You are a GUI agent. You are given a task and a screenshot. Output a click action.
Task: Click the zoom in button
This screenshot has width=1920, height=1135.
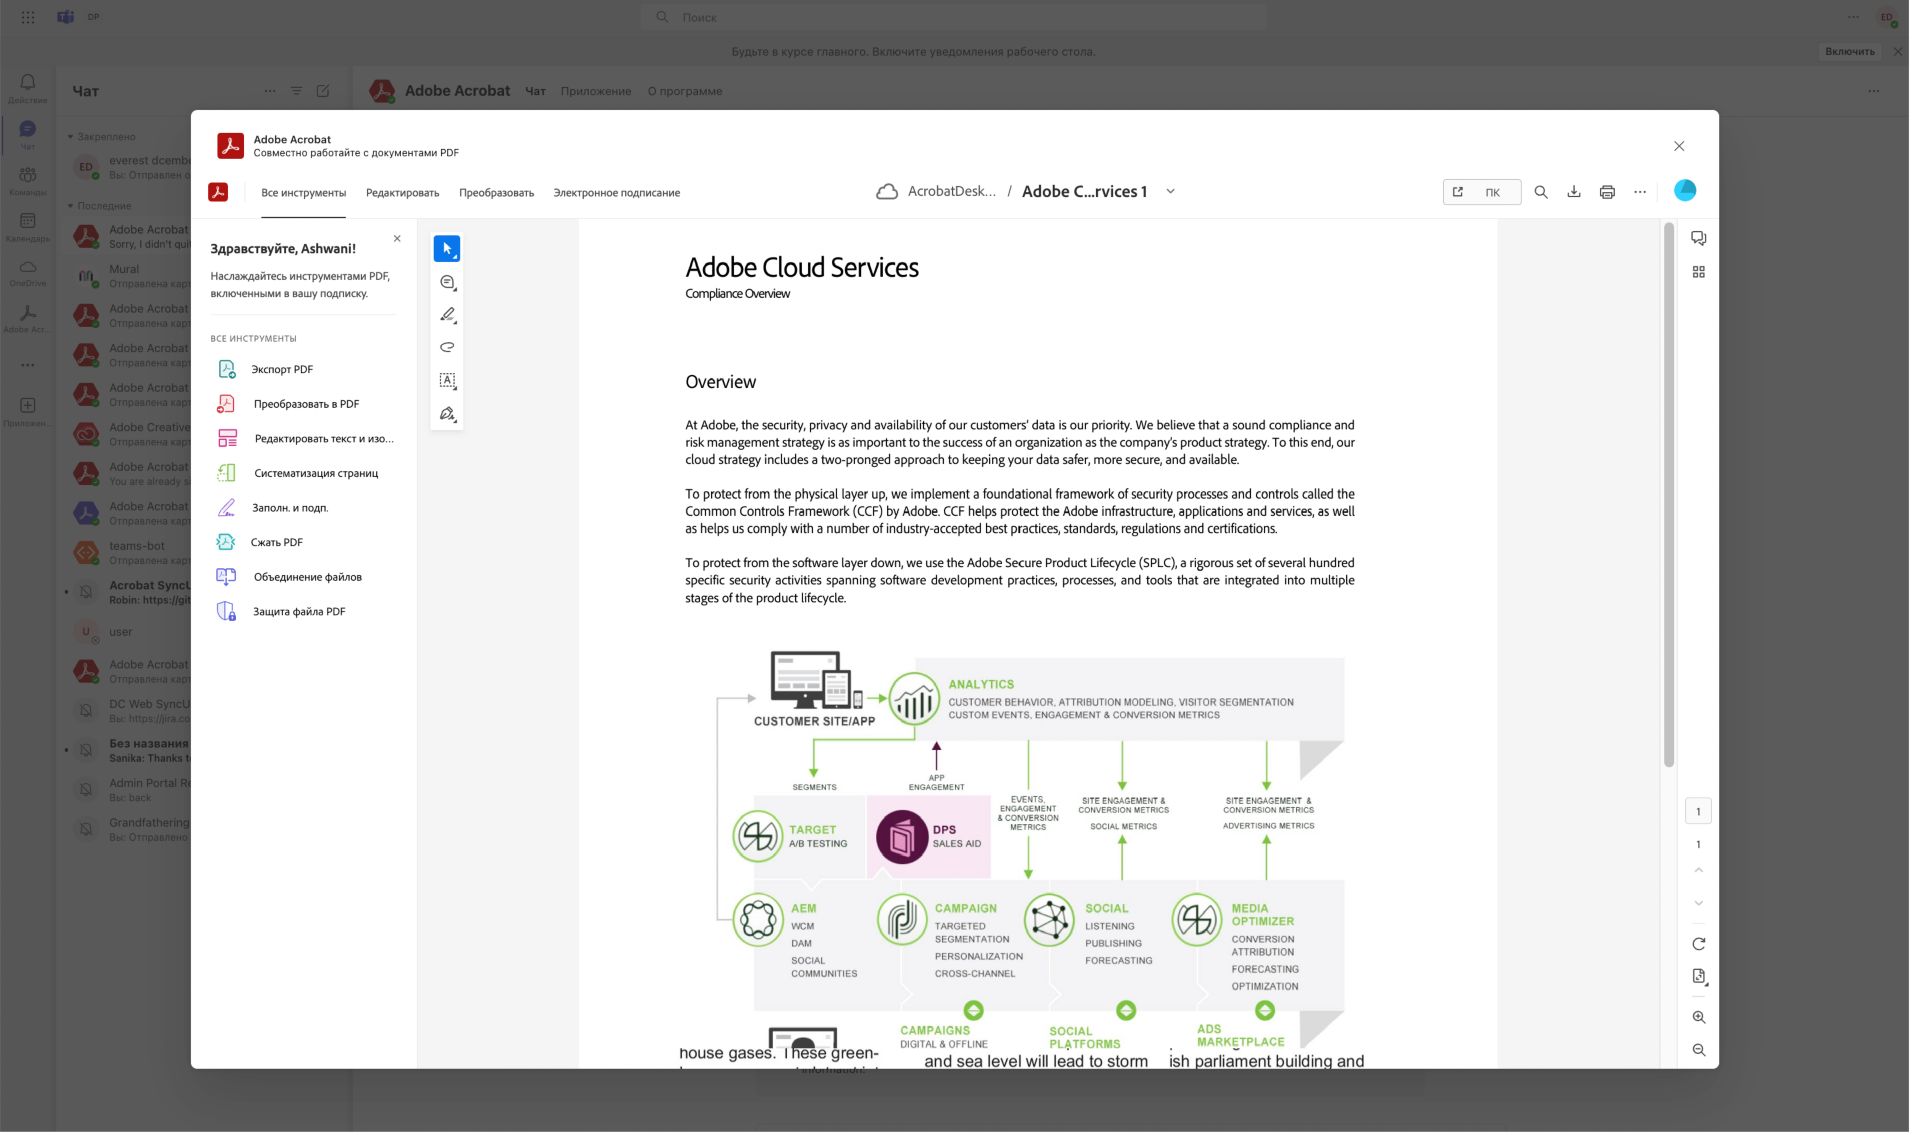[x=1698, y=1017]
